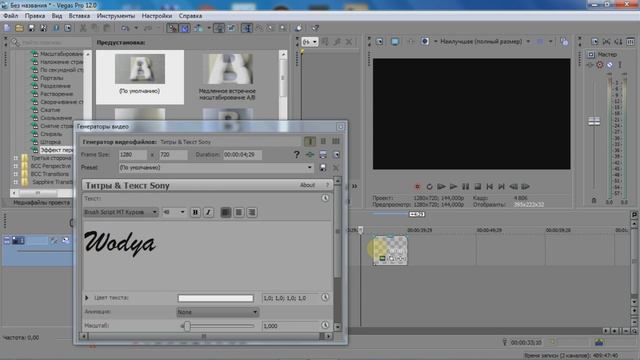Screen dimensions: 640x360
Task: Click inside the Wodya text editing area
Action: click(x=207, y=256)
